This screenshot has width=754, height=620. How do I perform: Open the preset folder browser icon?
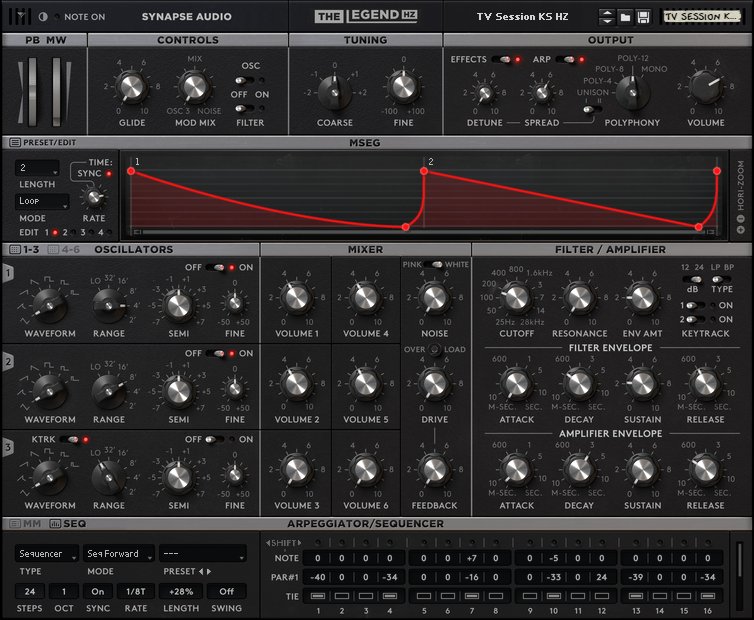click(625, 17)
